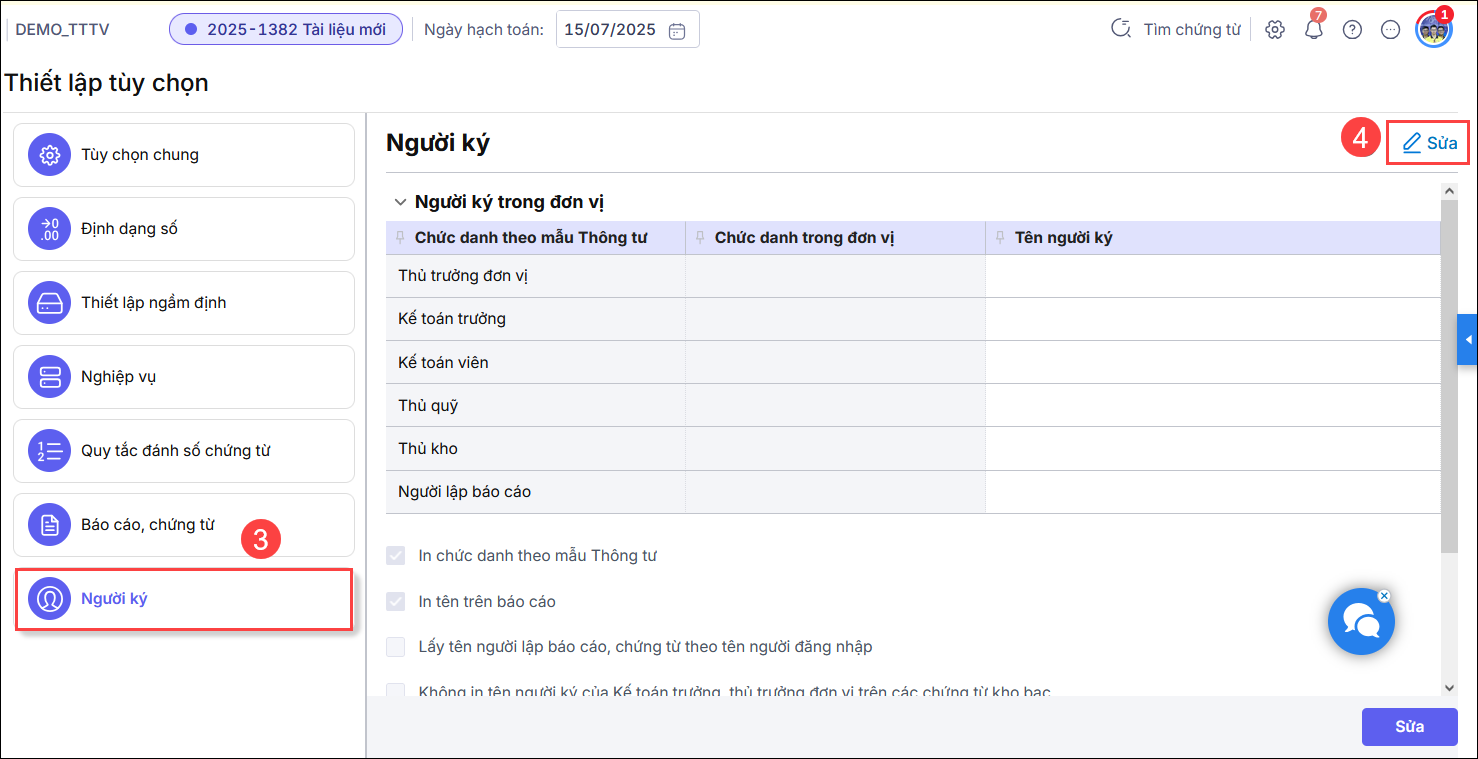
Task: Click the help question mark icon
Action: click(1352, 30)
